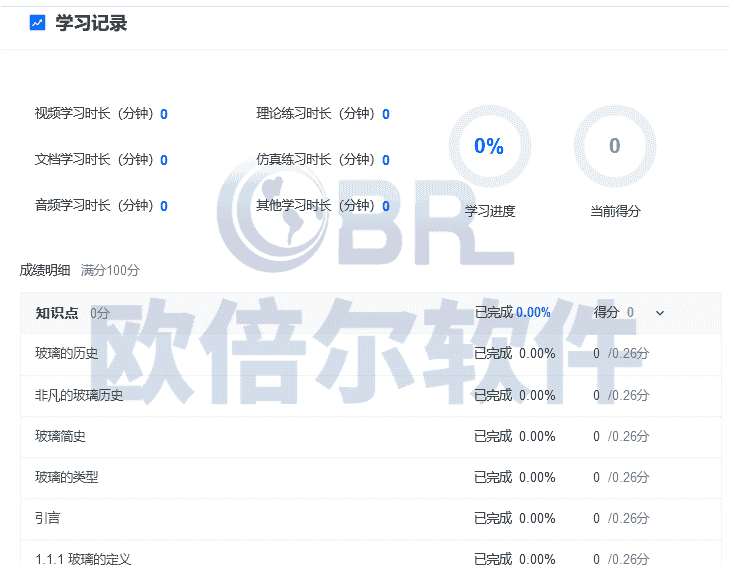Click the 其他学习时长 value

386,206
